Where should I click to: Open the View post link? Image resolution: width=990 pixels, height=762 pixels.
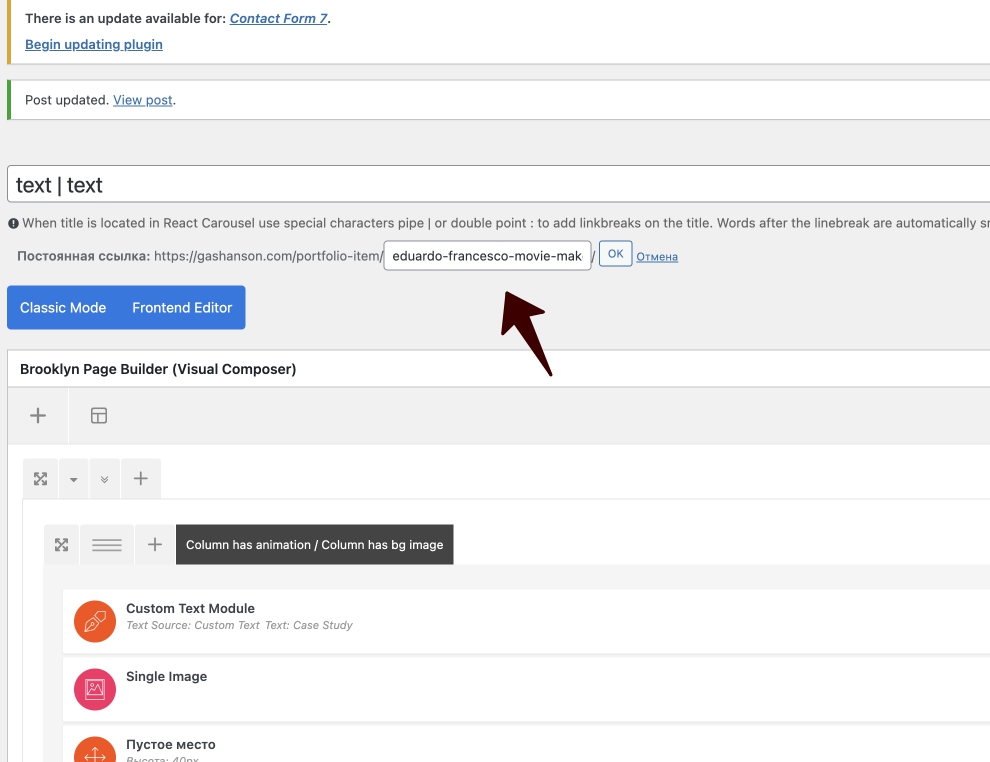142,100
